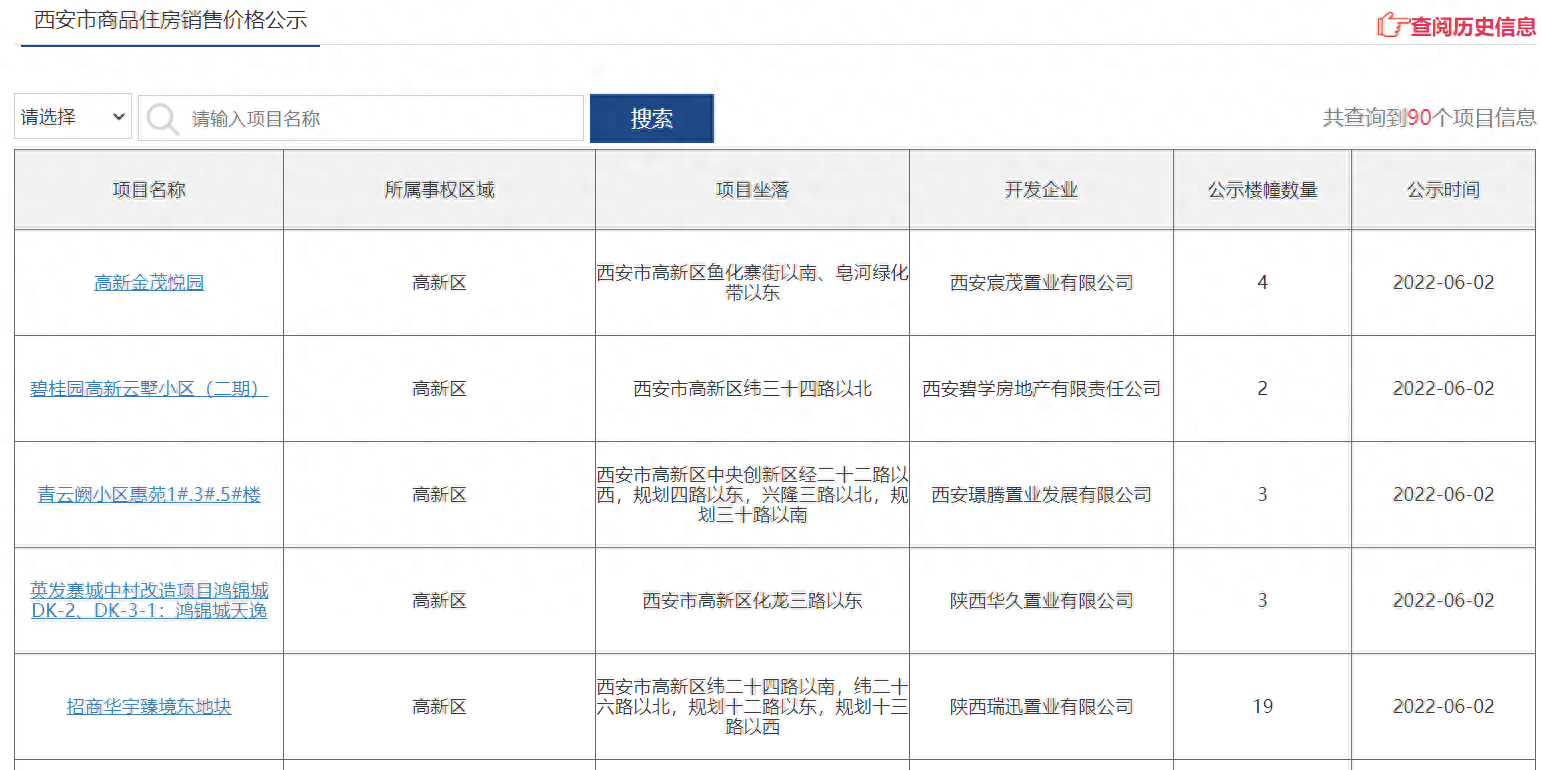The width and height of the screenshot is (1541, 770).
Task: Click the magnifier icon in search box
Action: (162, 119)
